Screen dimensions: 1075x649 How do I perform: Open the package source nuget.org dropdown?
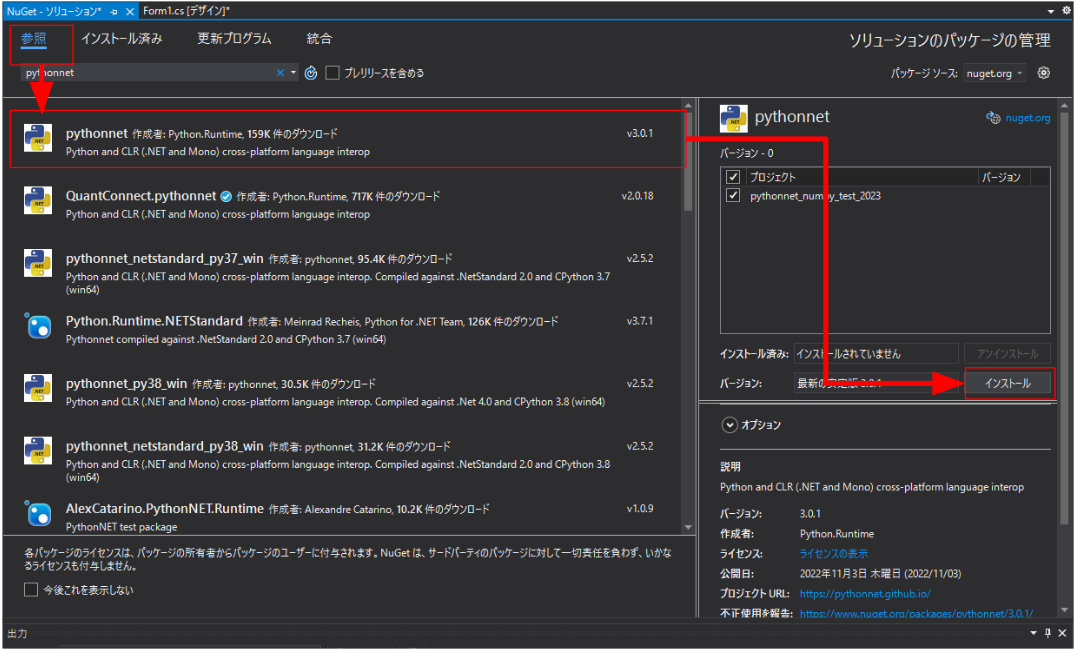(994, 73)
